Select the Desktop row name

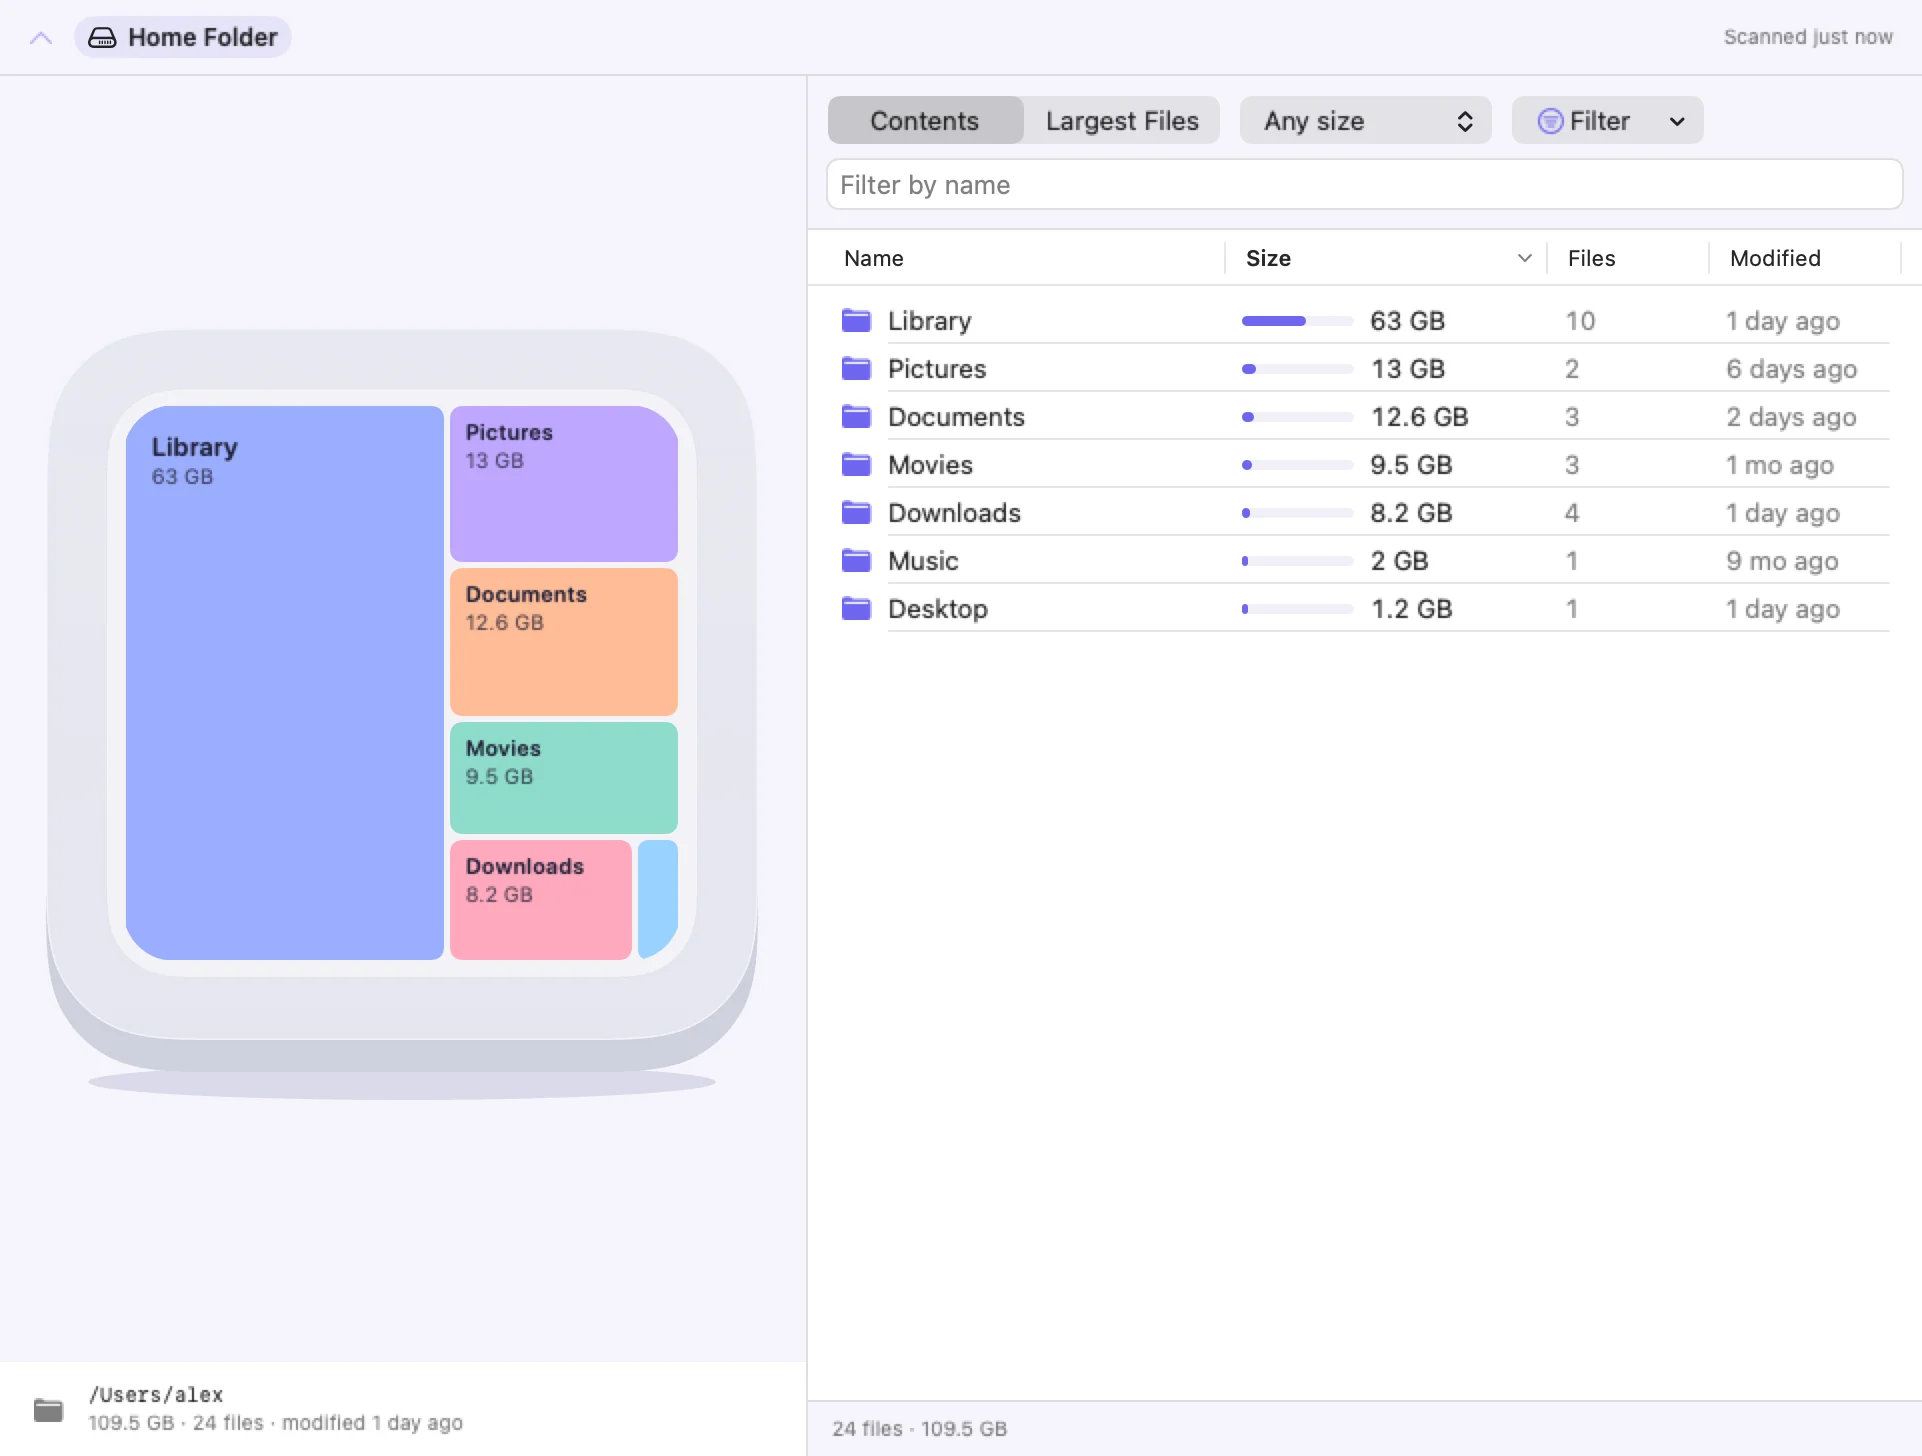938,609
